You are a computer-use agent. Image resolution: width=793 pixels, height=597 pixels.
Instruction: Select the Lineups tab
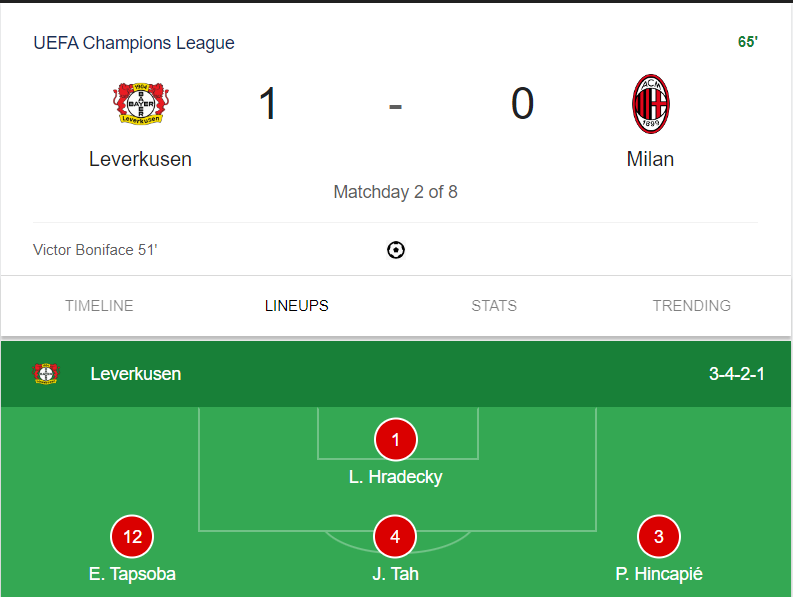point(296,306)
